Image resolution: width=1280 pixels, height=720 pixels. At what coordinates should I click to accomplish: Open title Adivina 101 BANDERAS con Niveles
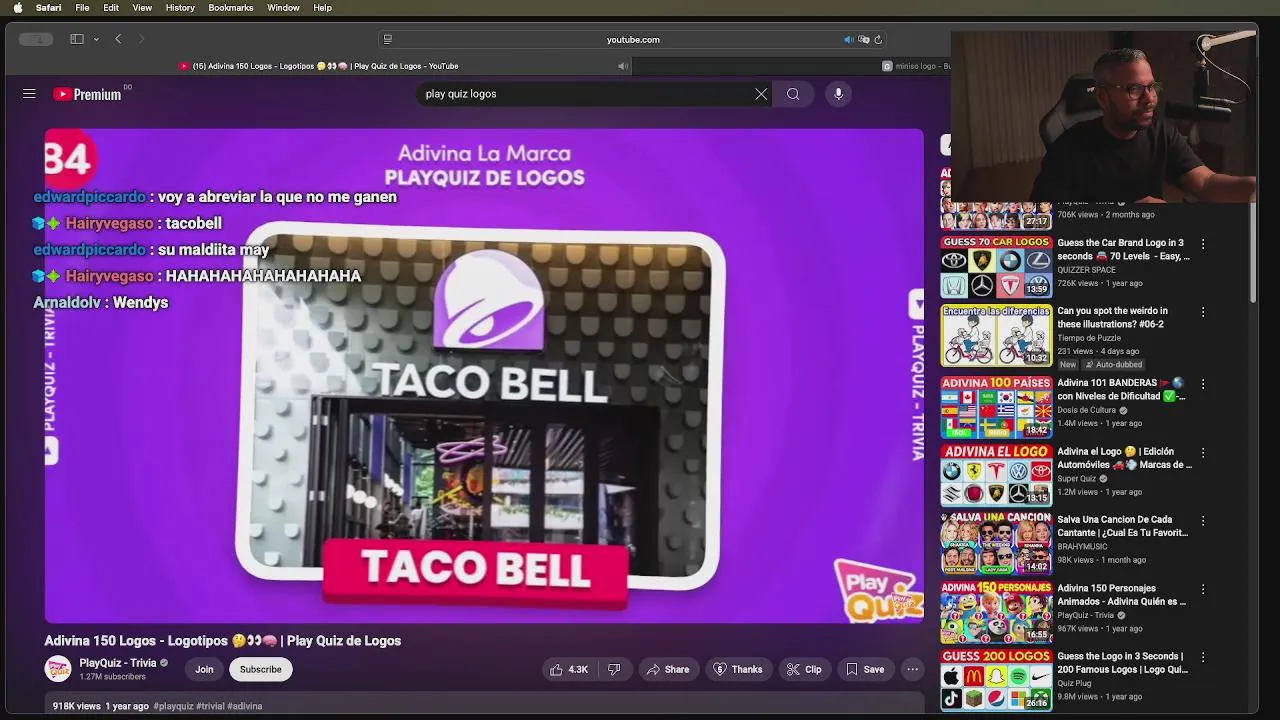(1121, 390)
